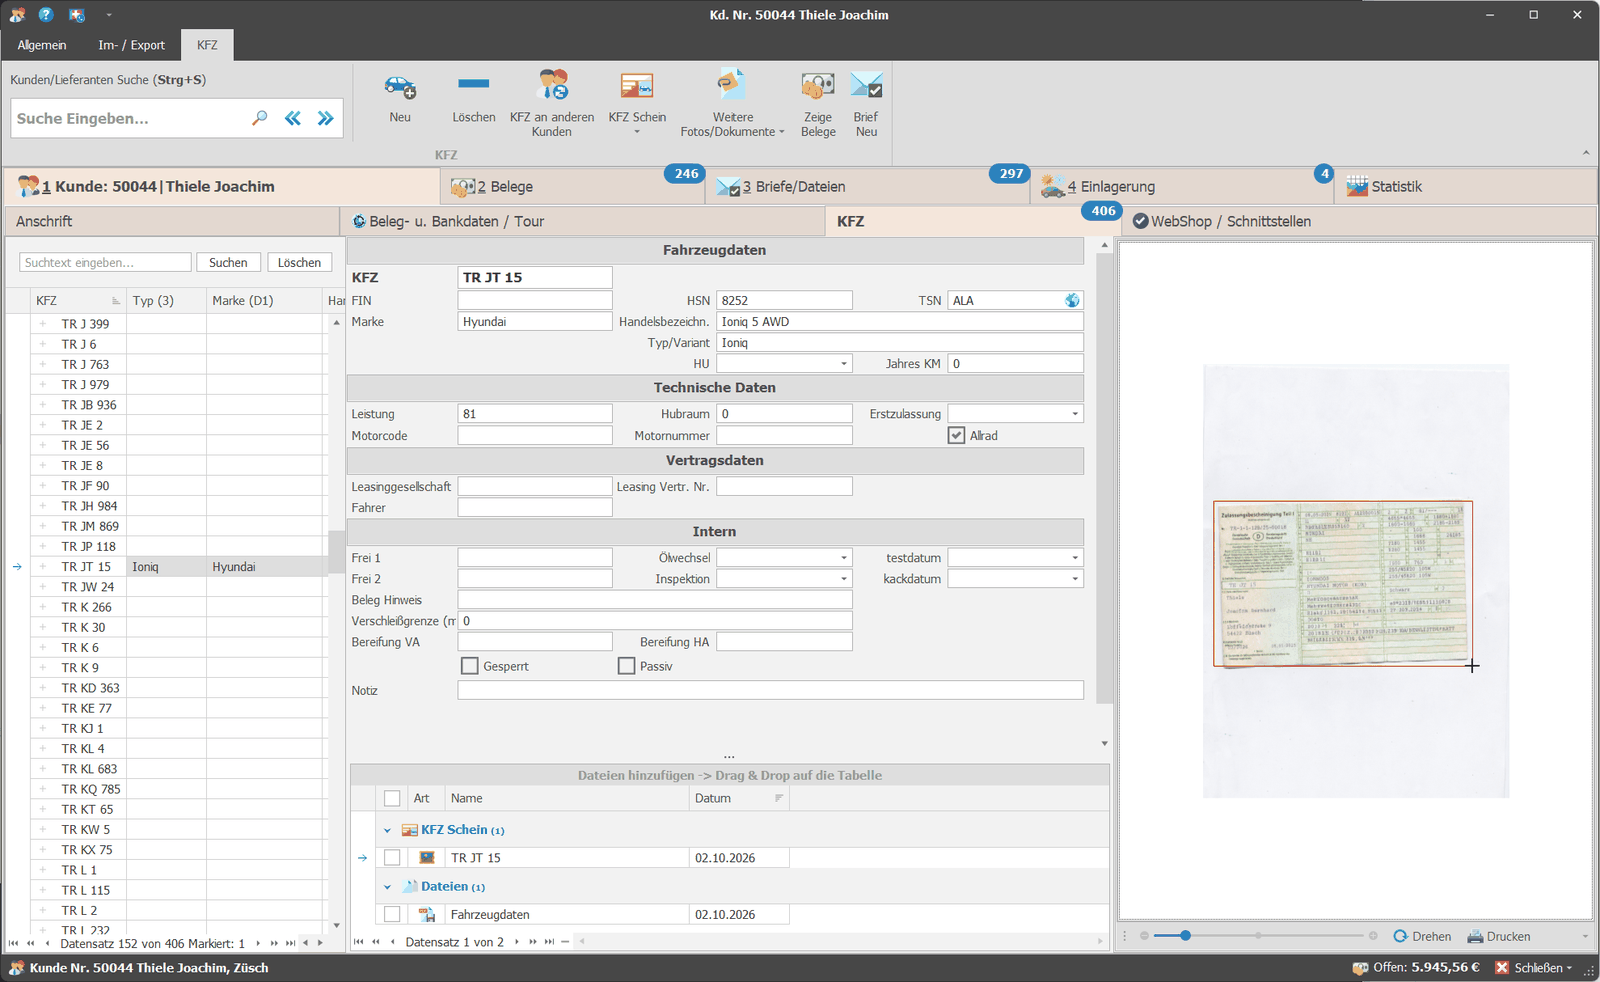This screenshot has height=982, width=1600.
Task: Enable the Passiv checkbox
Action: tap(627, 666)
